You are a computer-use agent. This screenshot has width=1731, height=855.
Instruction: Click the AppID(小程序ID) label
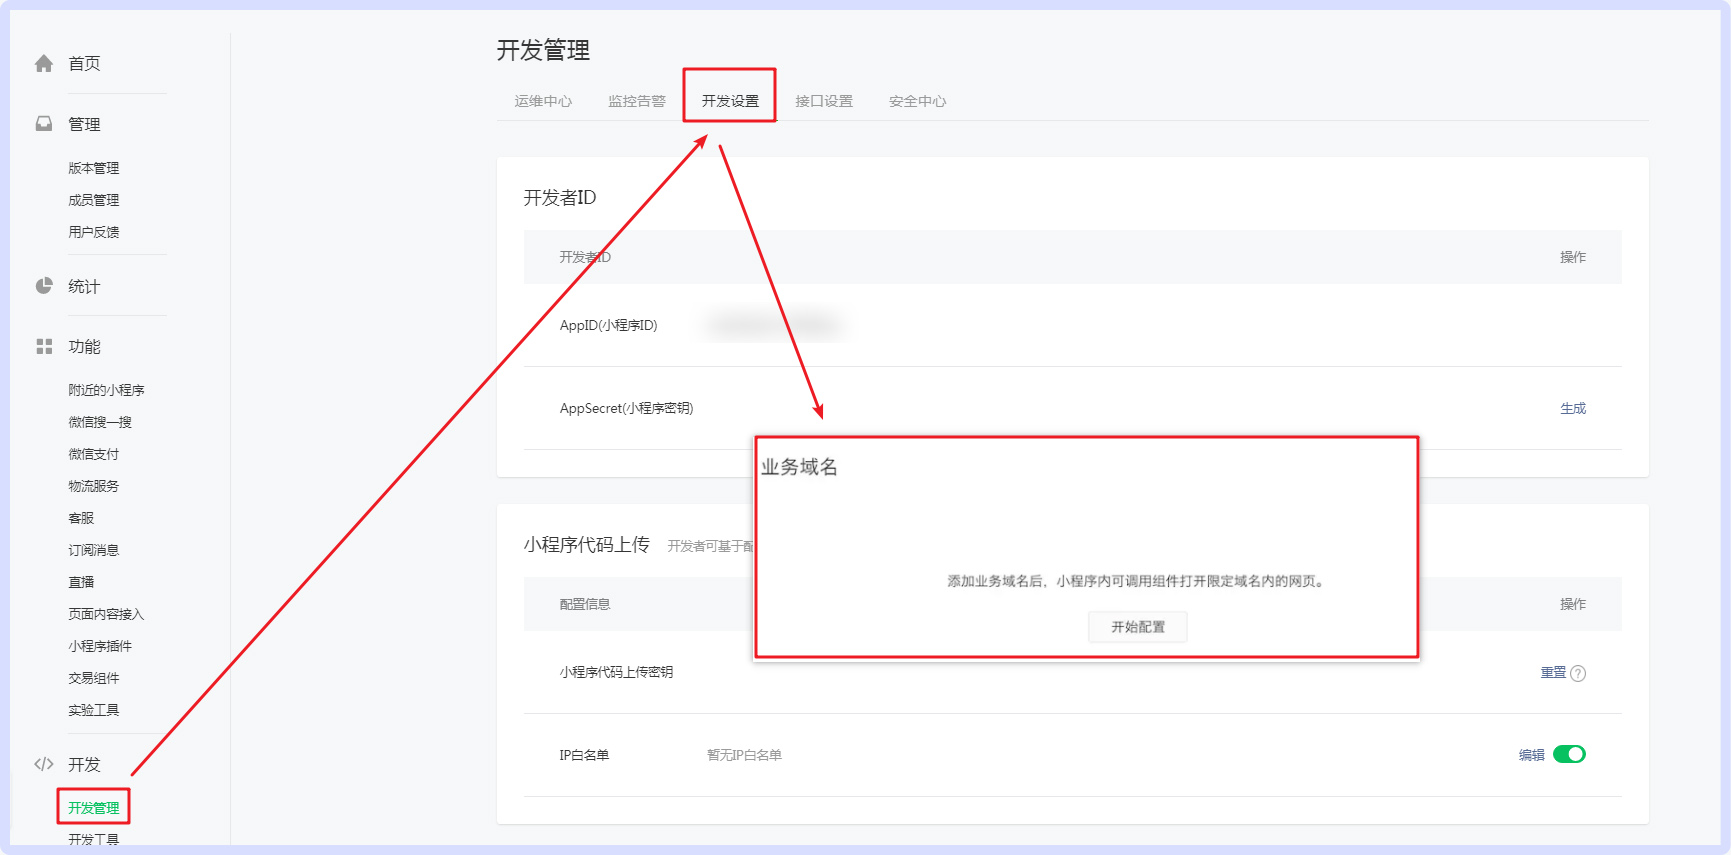click(608, 325)
